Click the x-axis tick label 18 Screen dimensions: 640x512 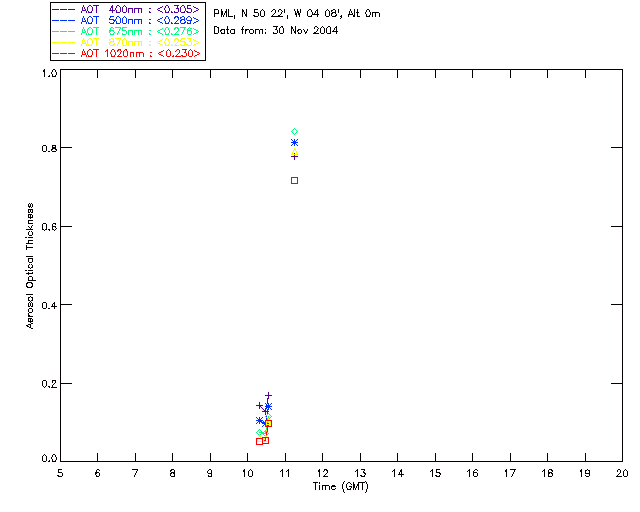tap(547, 473)
